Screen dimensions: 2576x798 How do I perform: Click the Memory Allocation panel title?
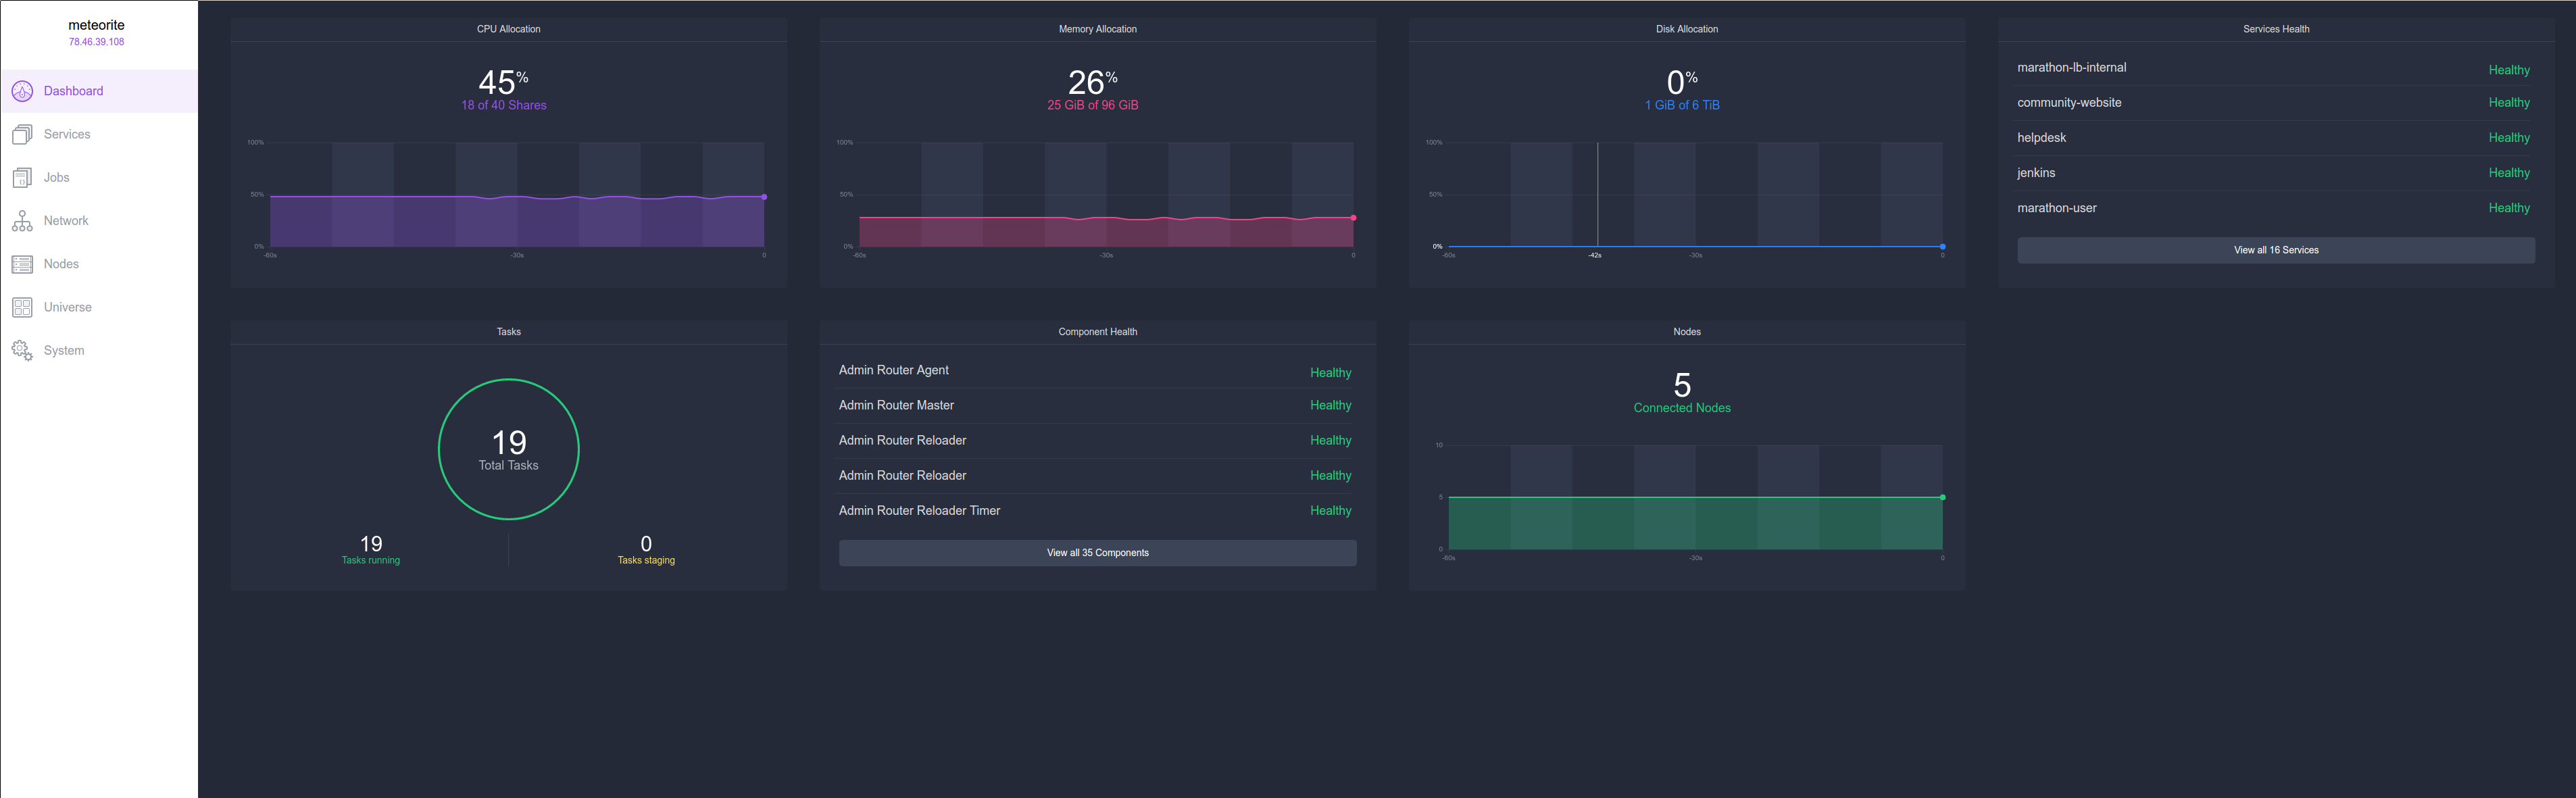(x=1097, y=29)
